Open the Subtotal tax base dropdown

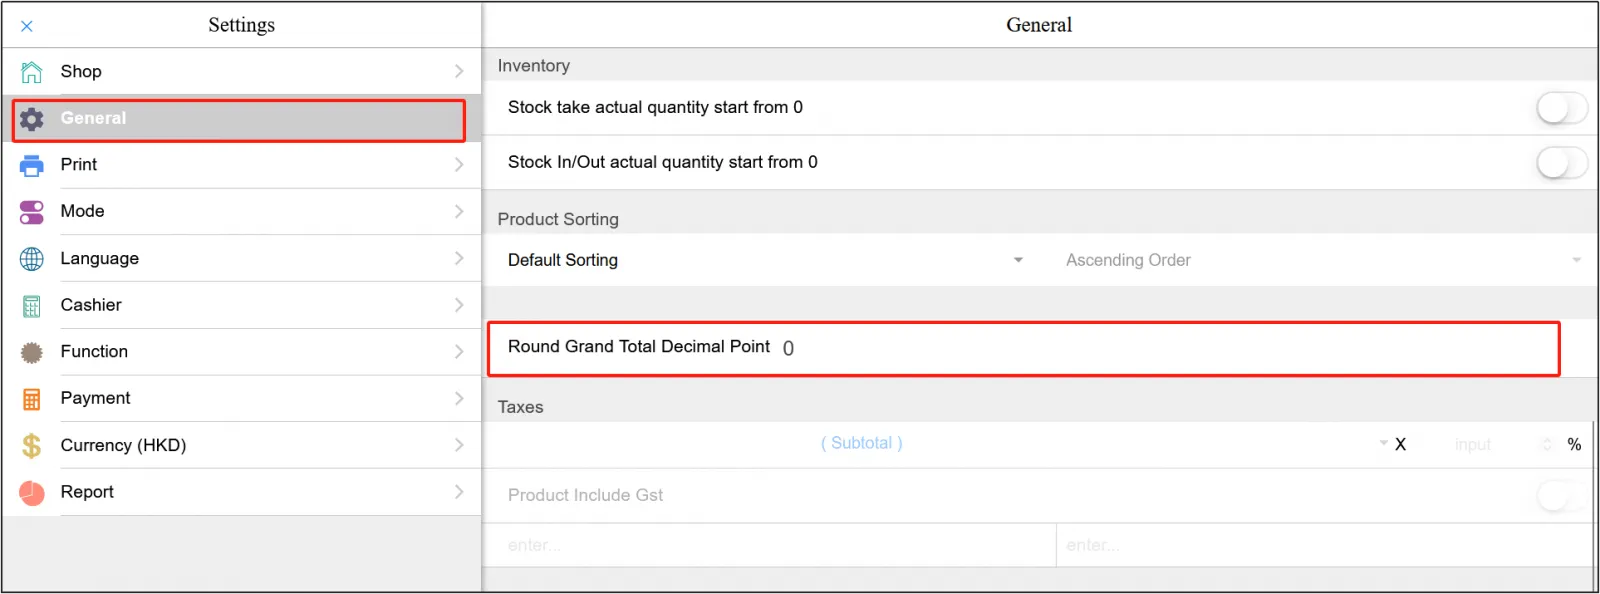click(1382, 443)
